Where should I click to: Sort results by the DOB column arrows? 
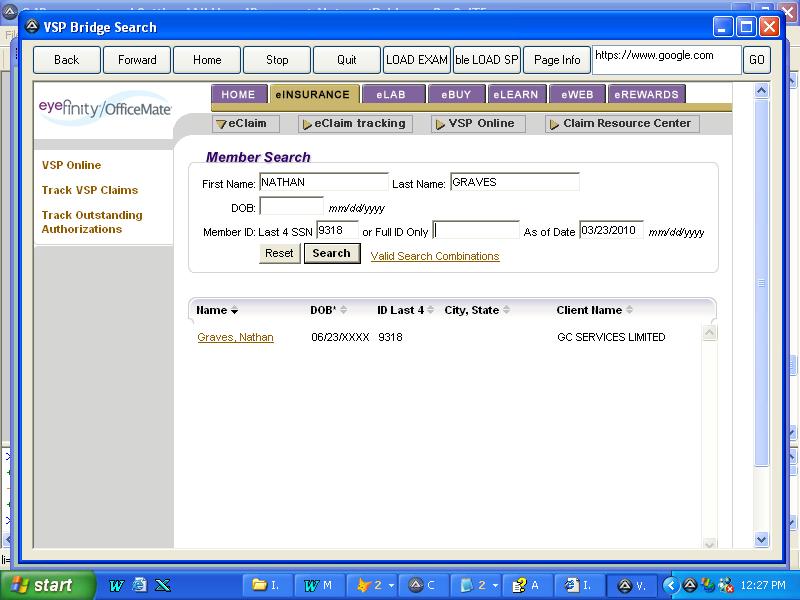click(343, 311)
